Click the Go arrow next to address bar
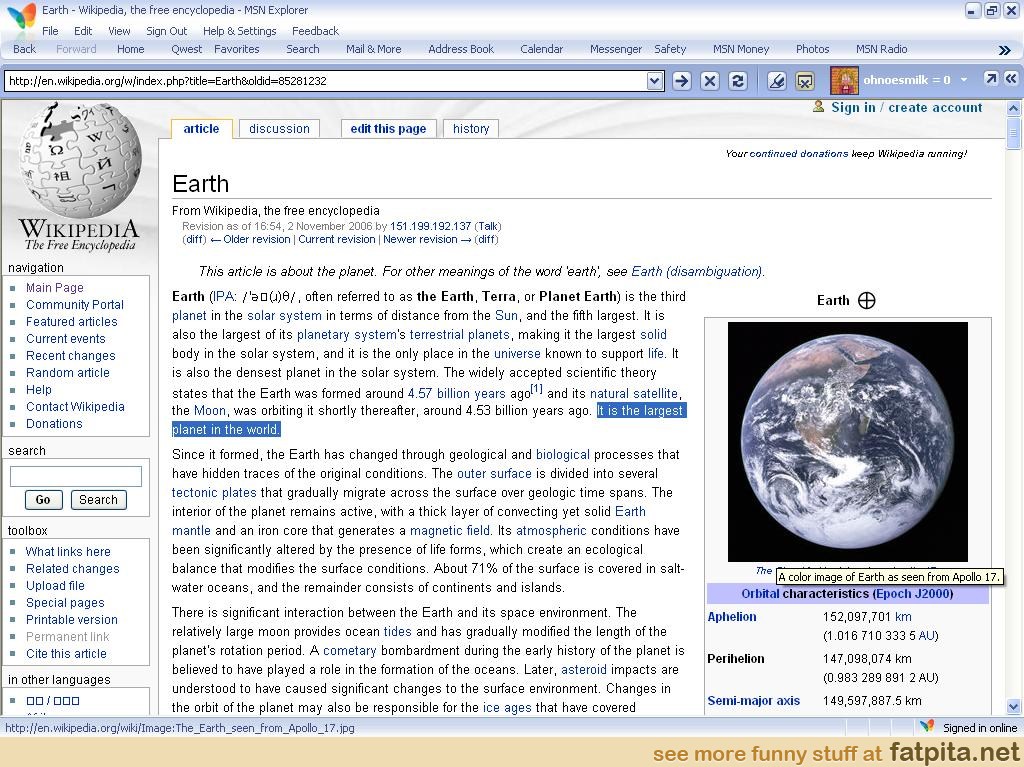 (x=682, y=81)
